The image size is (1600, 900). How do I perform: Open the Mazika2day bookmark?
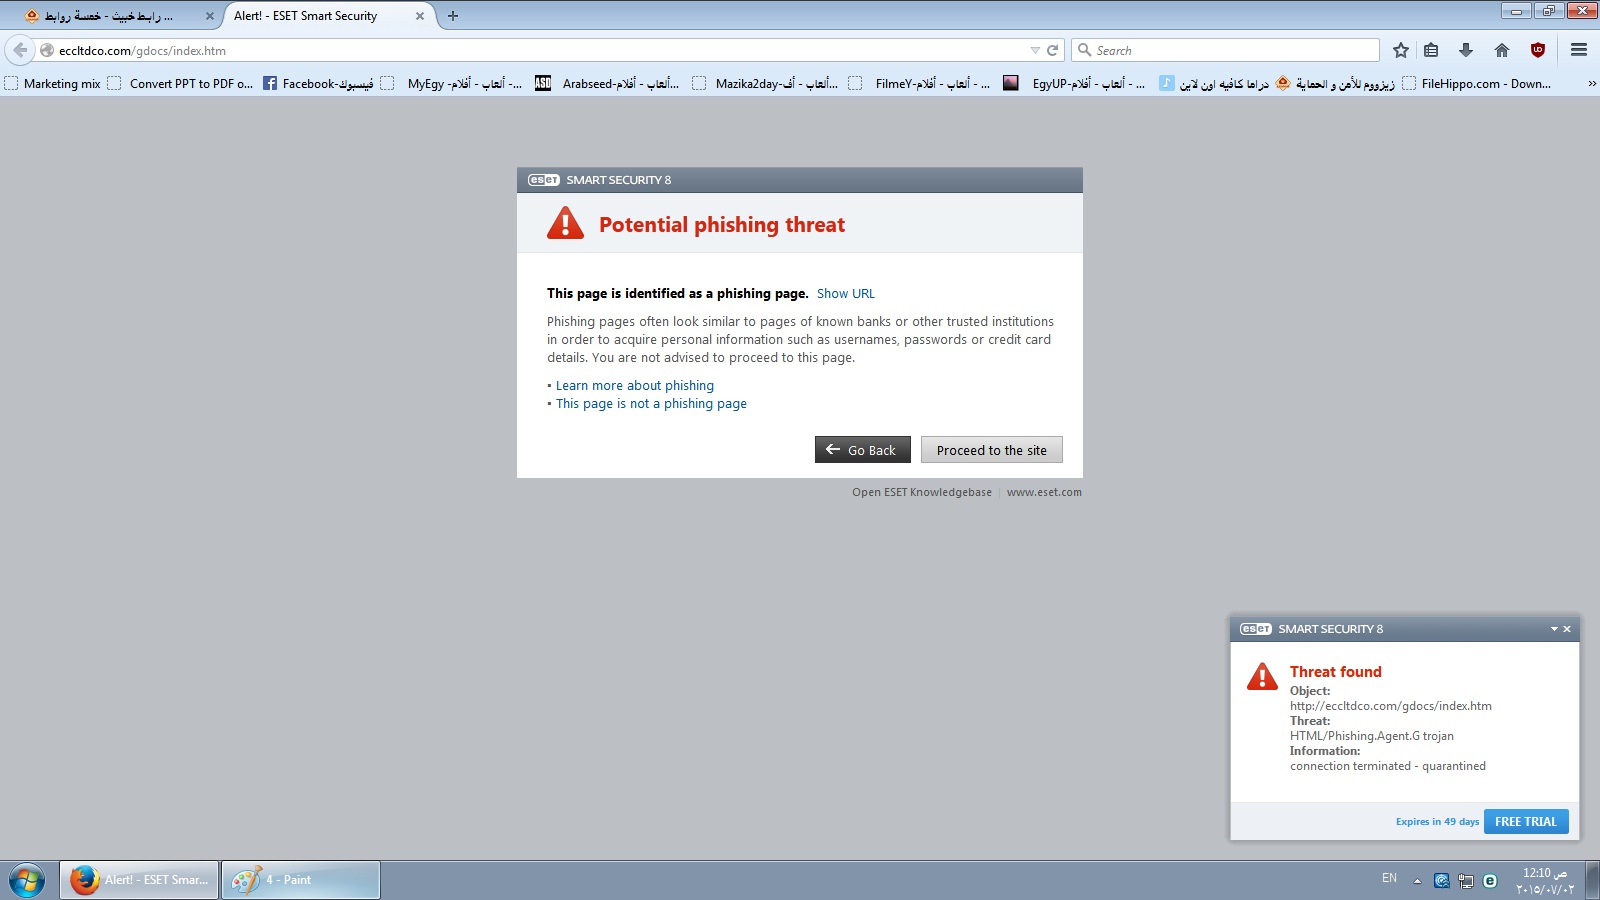point(766,84)
